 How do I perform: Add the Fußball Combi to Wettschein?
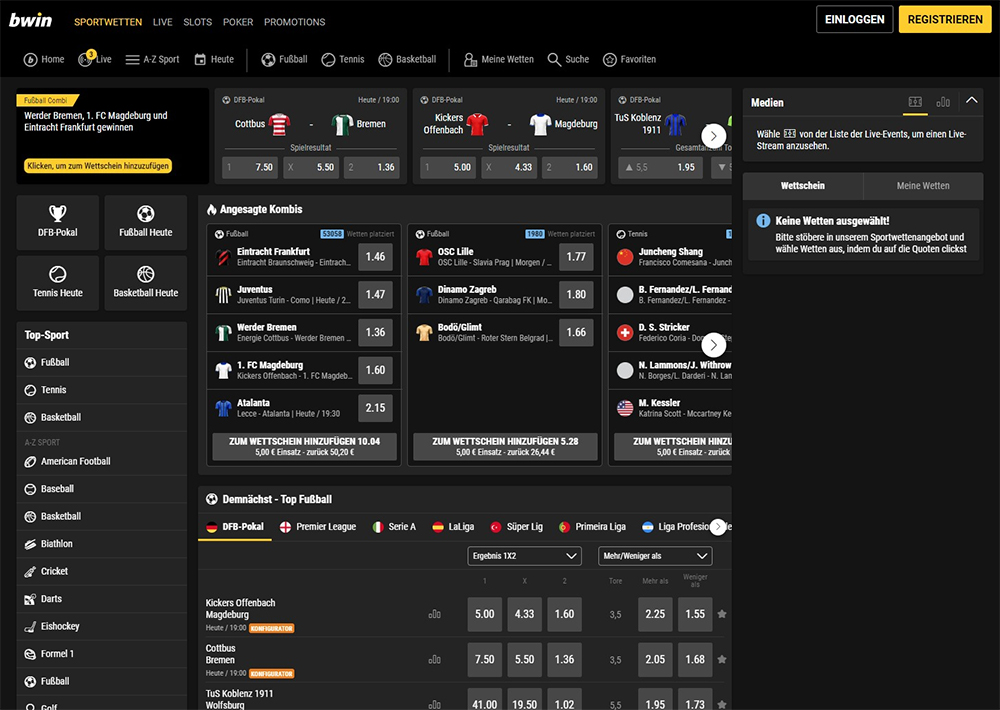point(98,166)
